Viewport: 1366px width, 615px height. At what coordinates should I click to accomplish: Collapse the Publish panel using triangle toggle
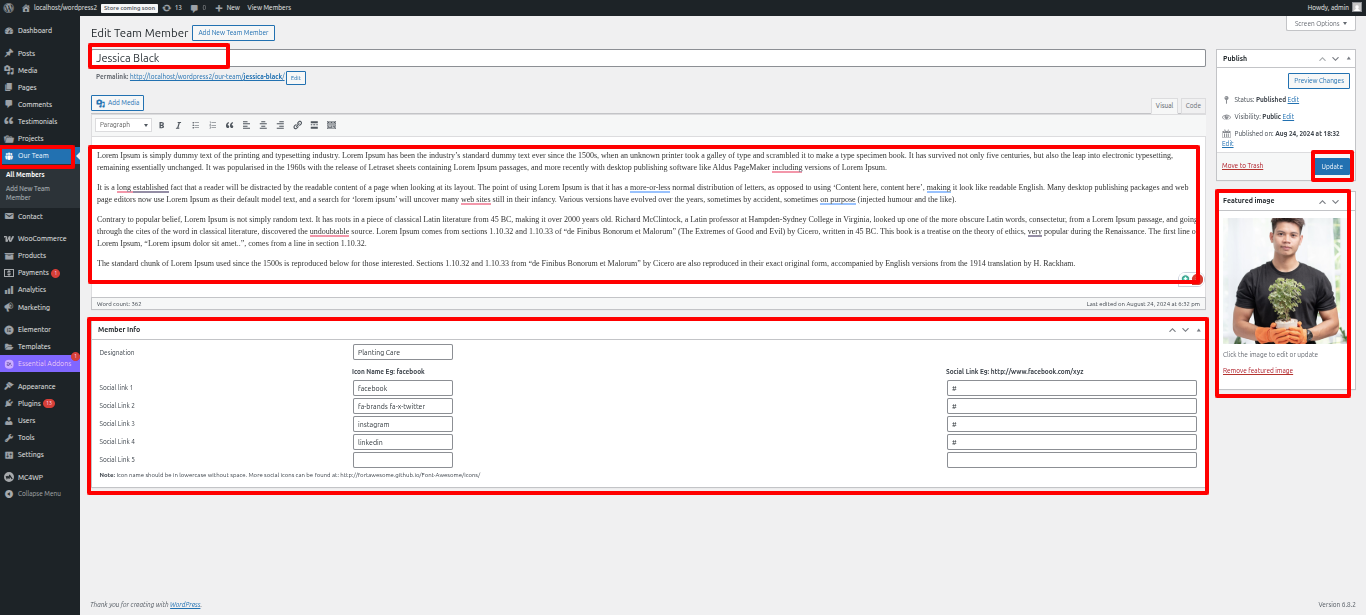point(1350,59)
